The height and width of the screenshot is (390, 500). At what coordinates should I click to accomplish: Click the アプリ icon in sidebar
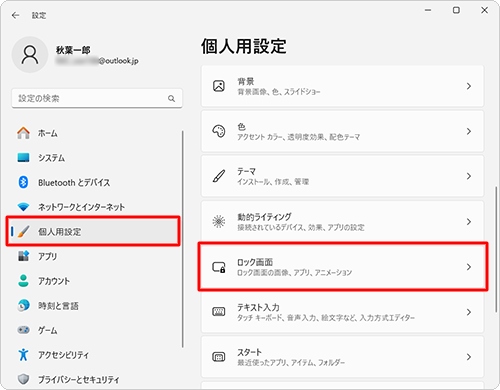point(23,256)
